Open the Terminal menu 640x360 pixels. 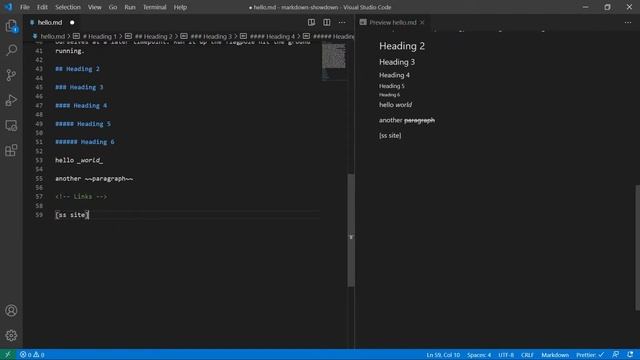(155, 7)
